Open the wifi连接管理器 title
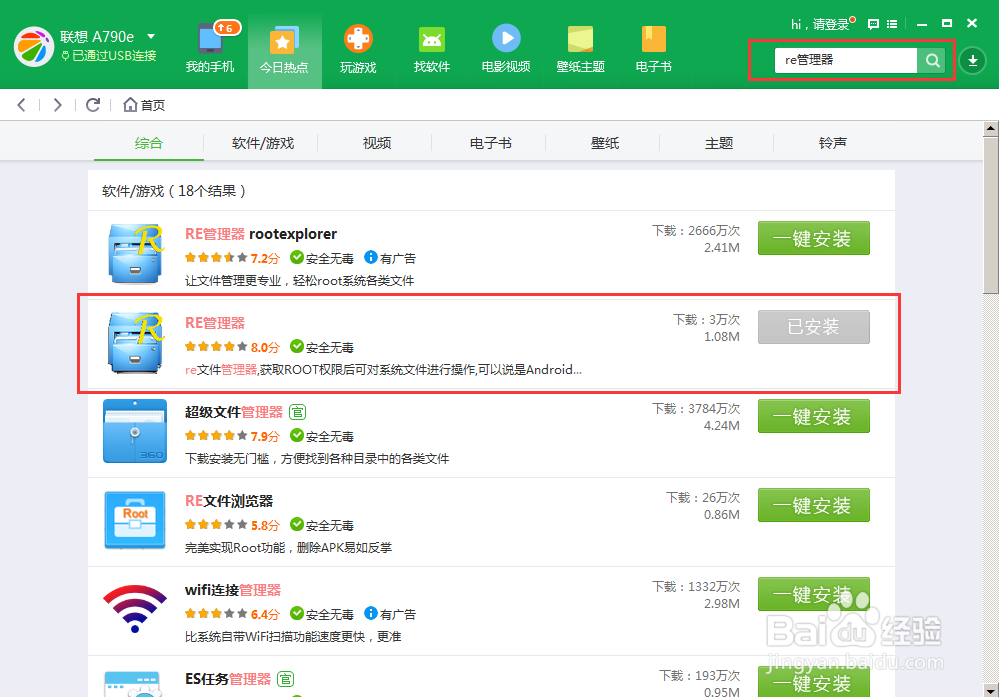The width and height of the screenshot is (999, 697). point(233,590)
